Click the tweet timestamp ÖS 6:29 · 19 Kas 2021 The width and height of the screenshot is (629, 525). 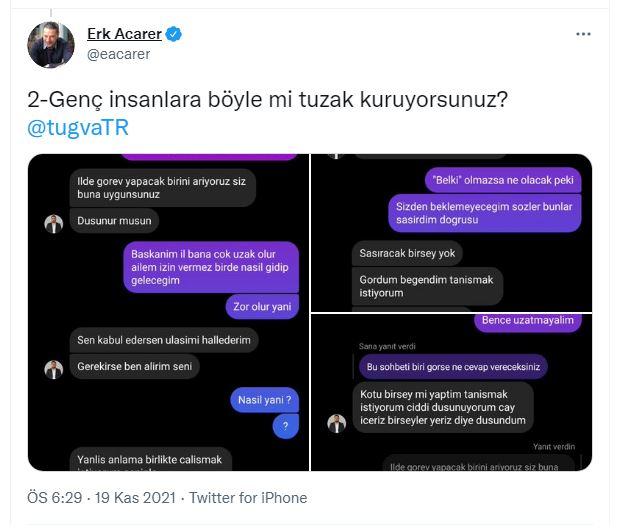click(101, 498)
